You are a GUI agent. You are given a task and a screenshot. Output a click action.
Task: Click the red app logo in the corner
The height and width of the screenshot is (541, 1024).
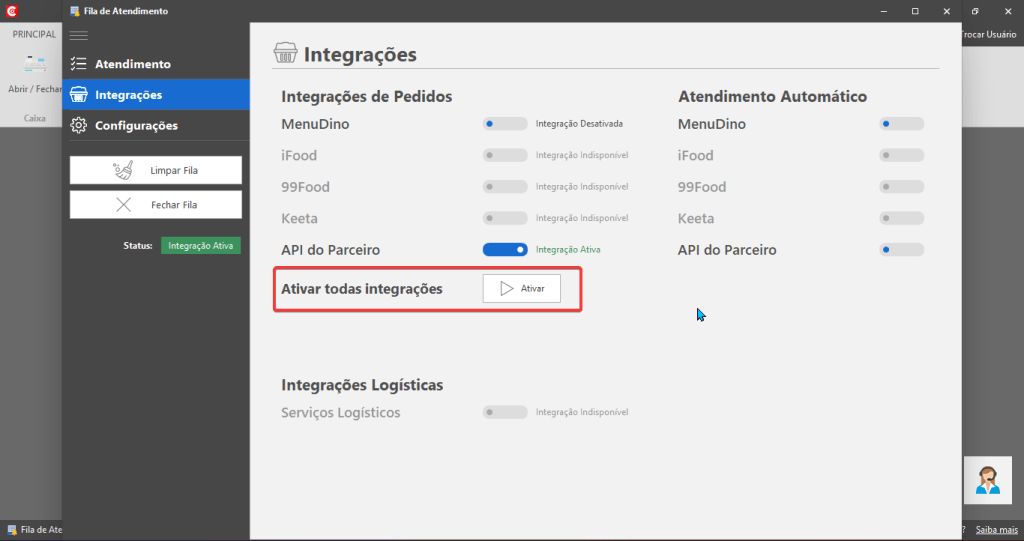click(12, 11)
